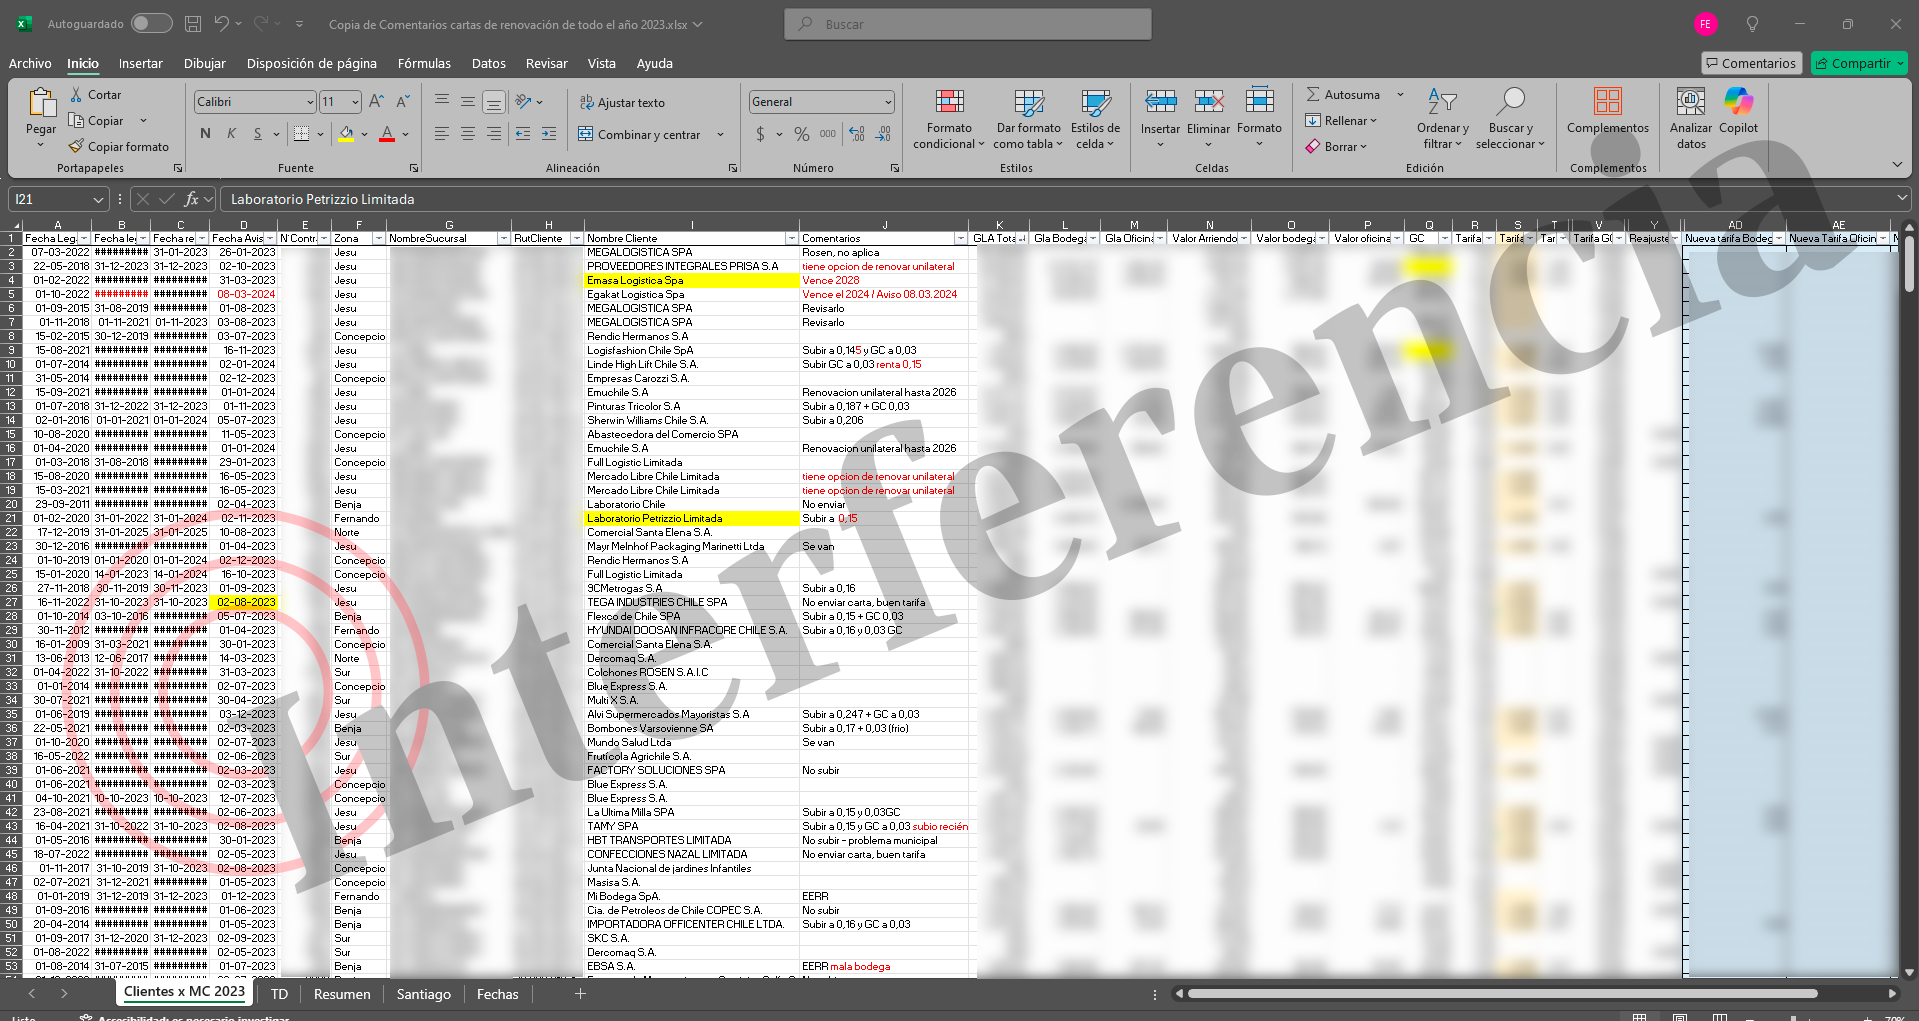Screen dimensions: 1919x1021
Task: Toggle italic K formatting
Action: pos(232,134)
